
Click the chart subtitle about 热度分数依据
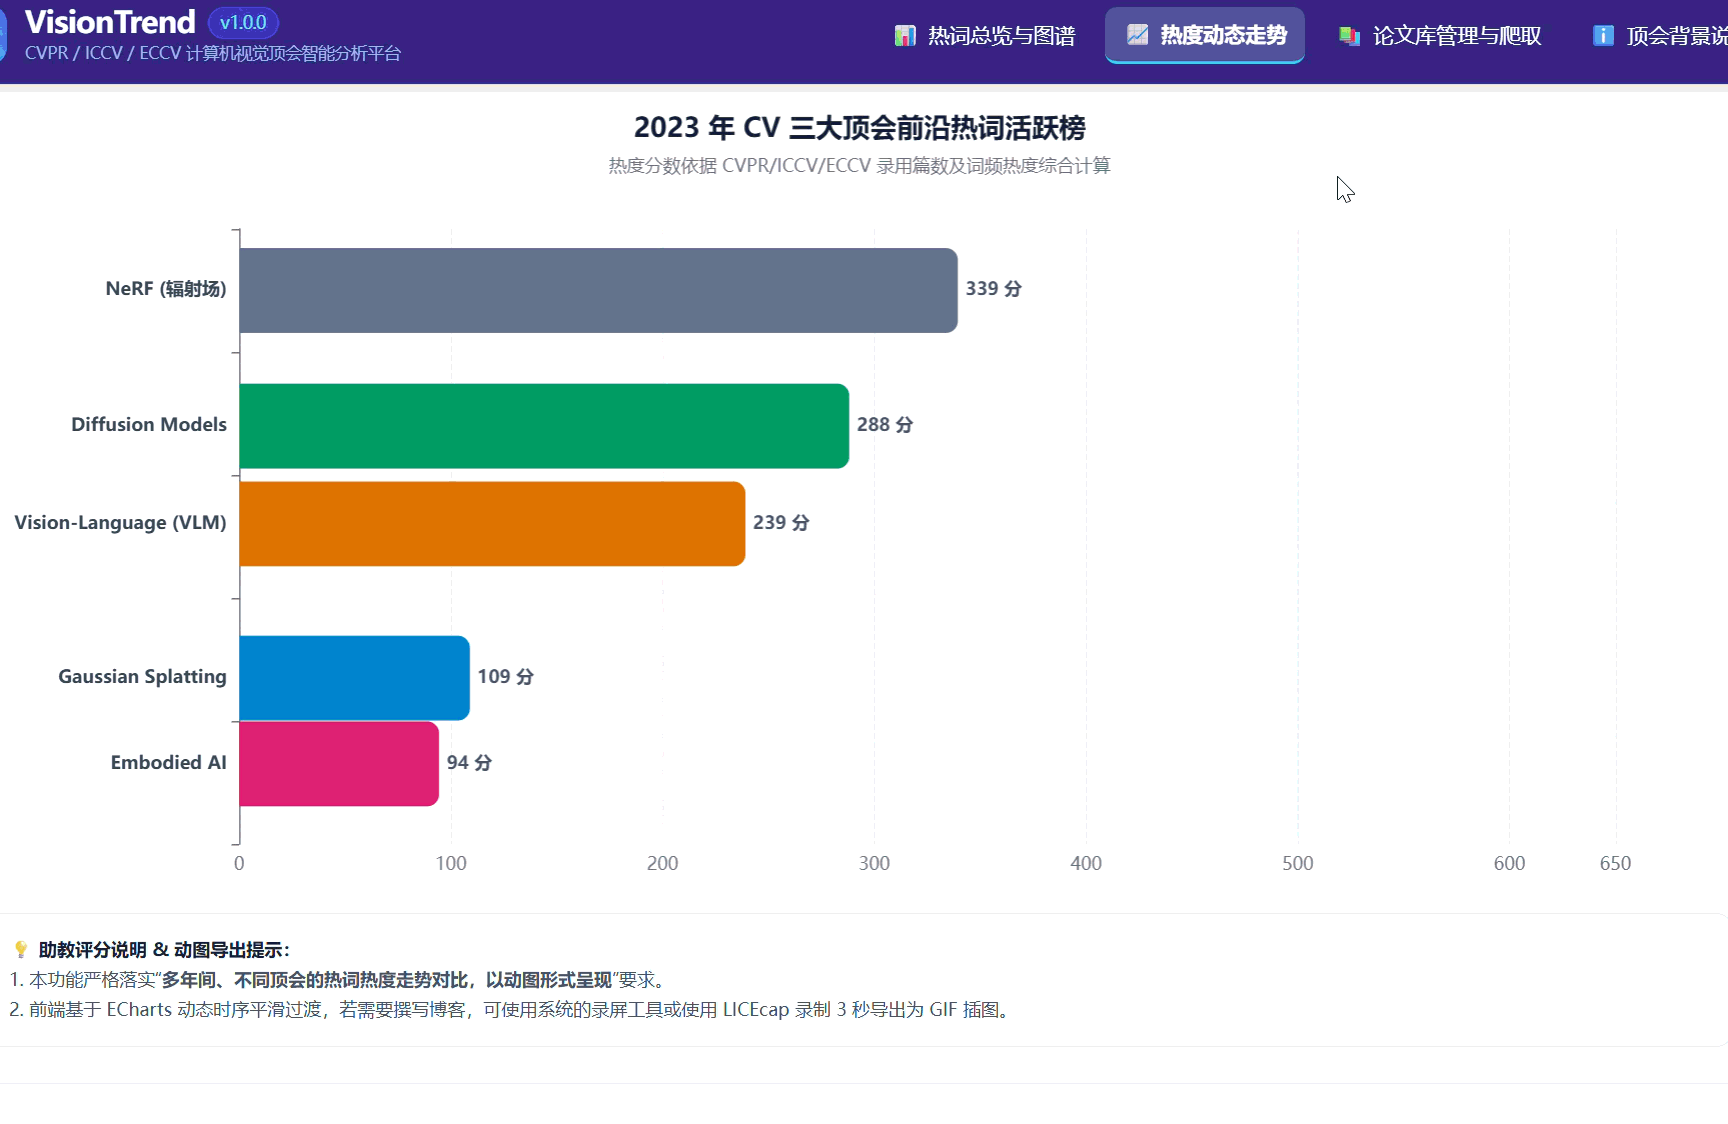pos(860,166)
